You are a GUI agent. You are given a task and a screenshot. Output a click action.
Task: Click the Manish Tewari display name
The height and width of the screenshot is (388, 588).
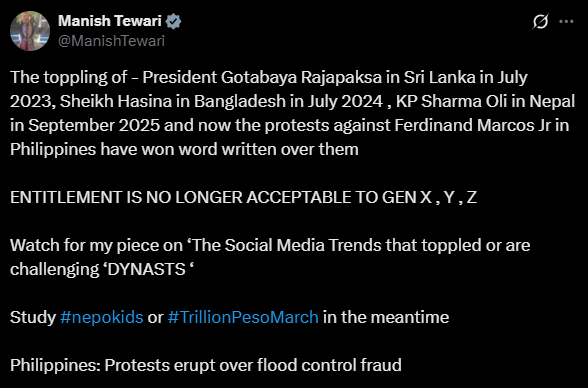(110, 21)
